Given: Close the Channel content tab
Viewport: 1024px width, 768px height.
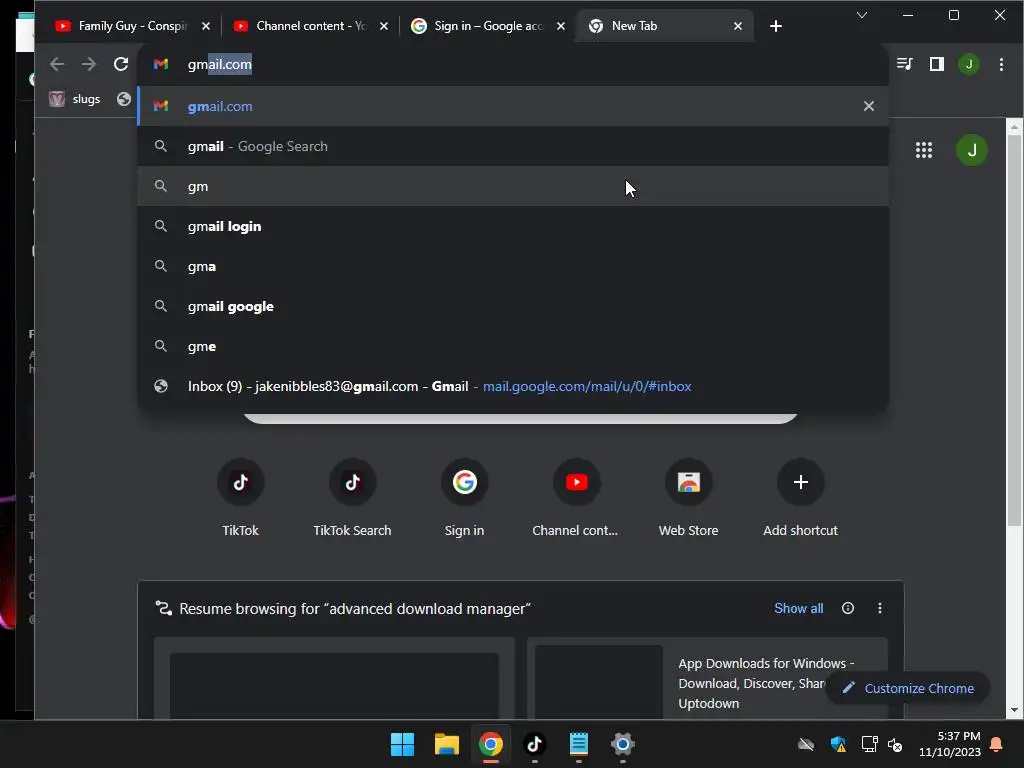Looking at the screenshot, I should coord(384,26).
